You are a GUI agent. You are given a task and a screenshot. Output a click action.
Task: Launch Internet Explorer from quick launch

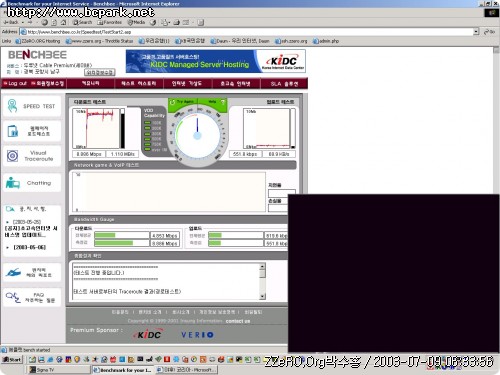[x=50, y=359]
